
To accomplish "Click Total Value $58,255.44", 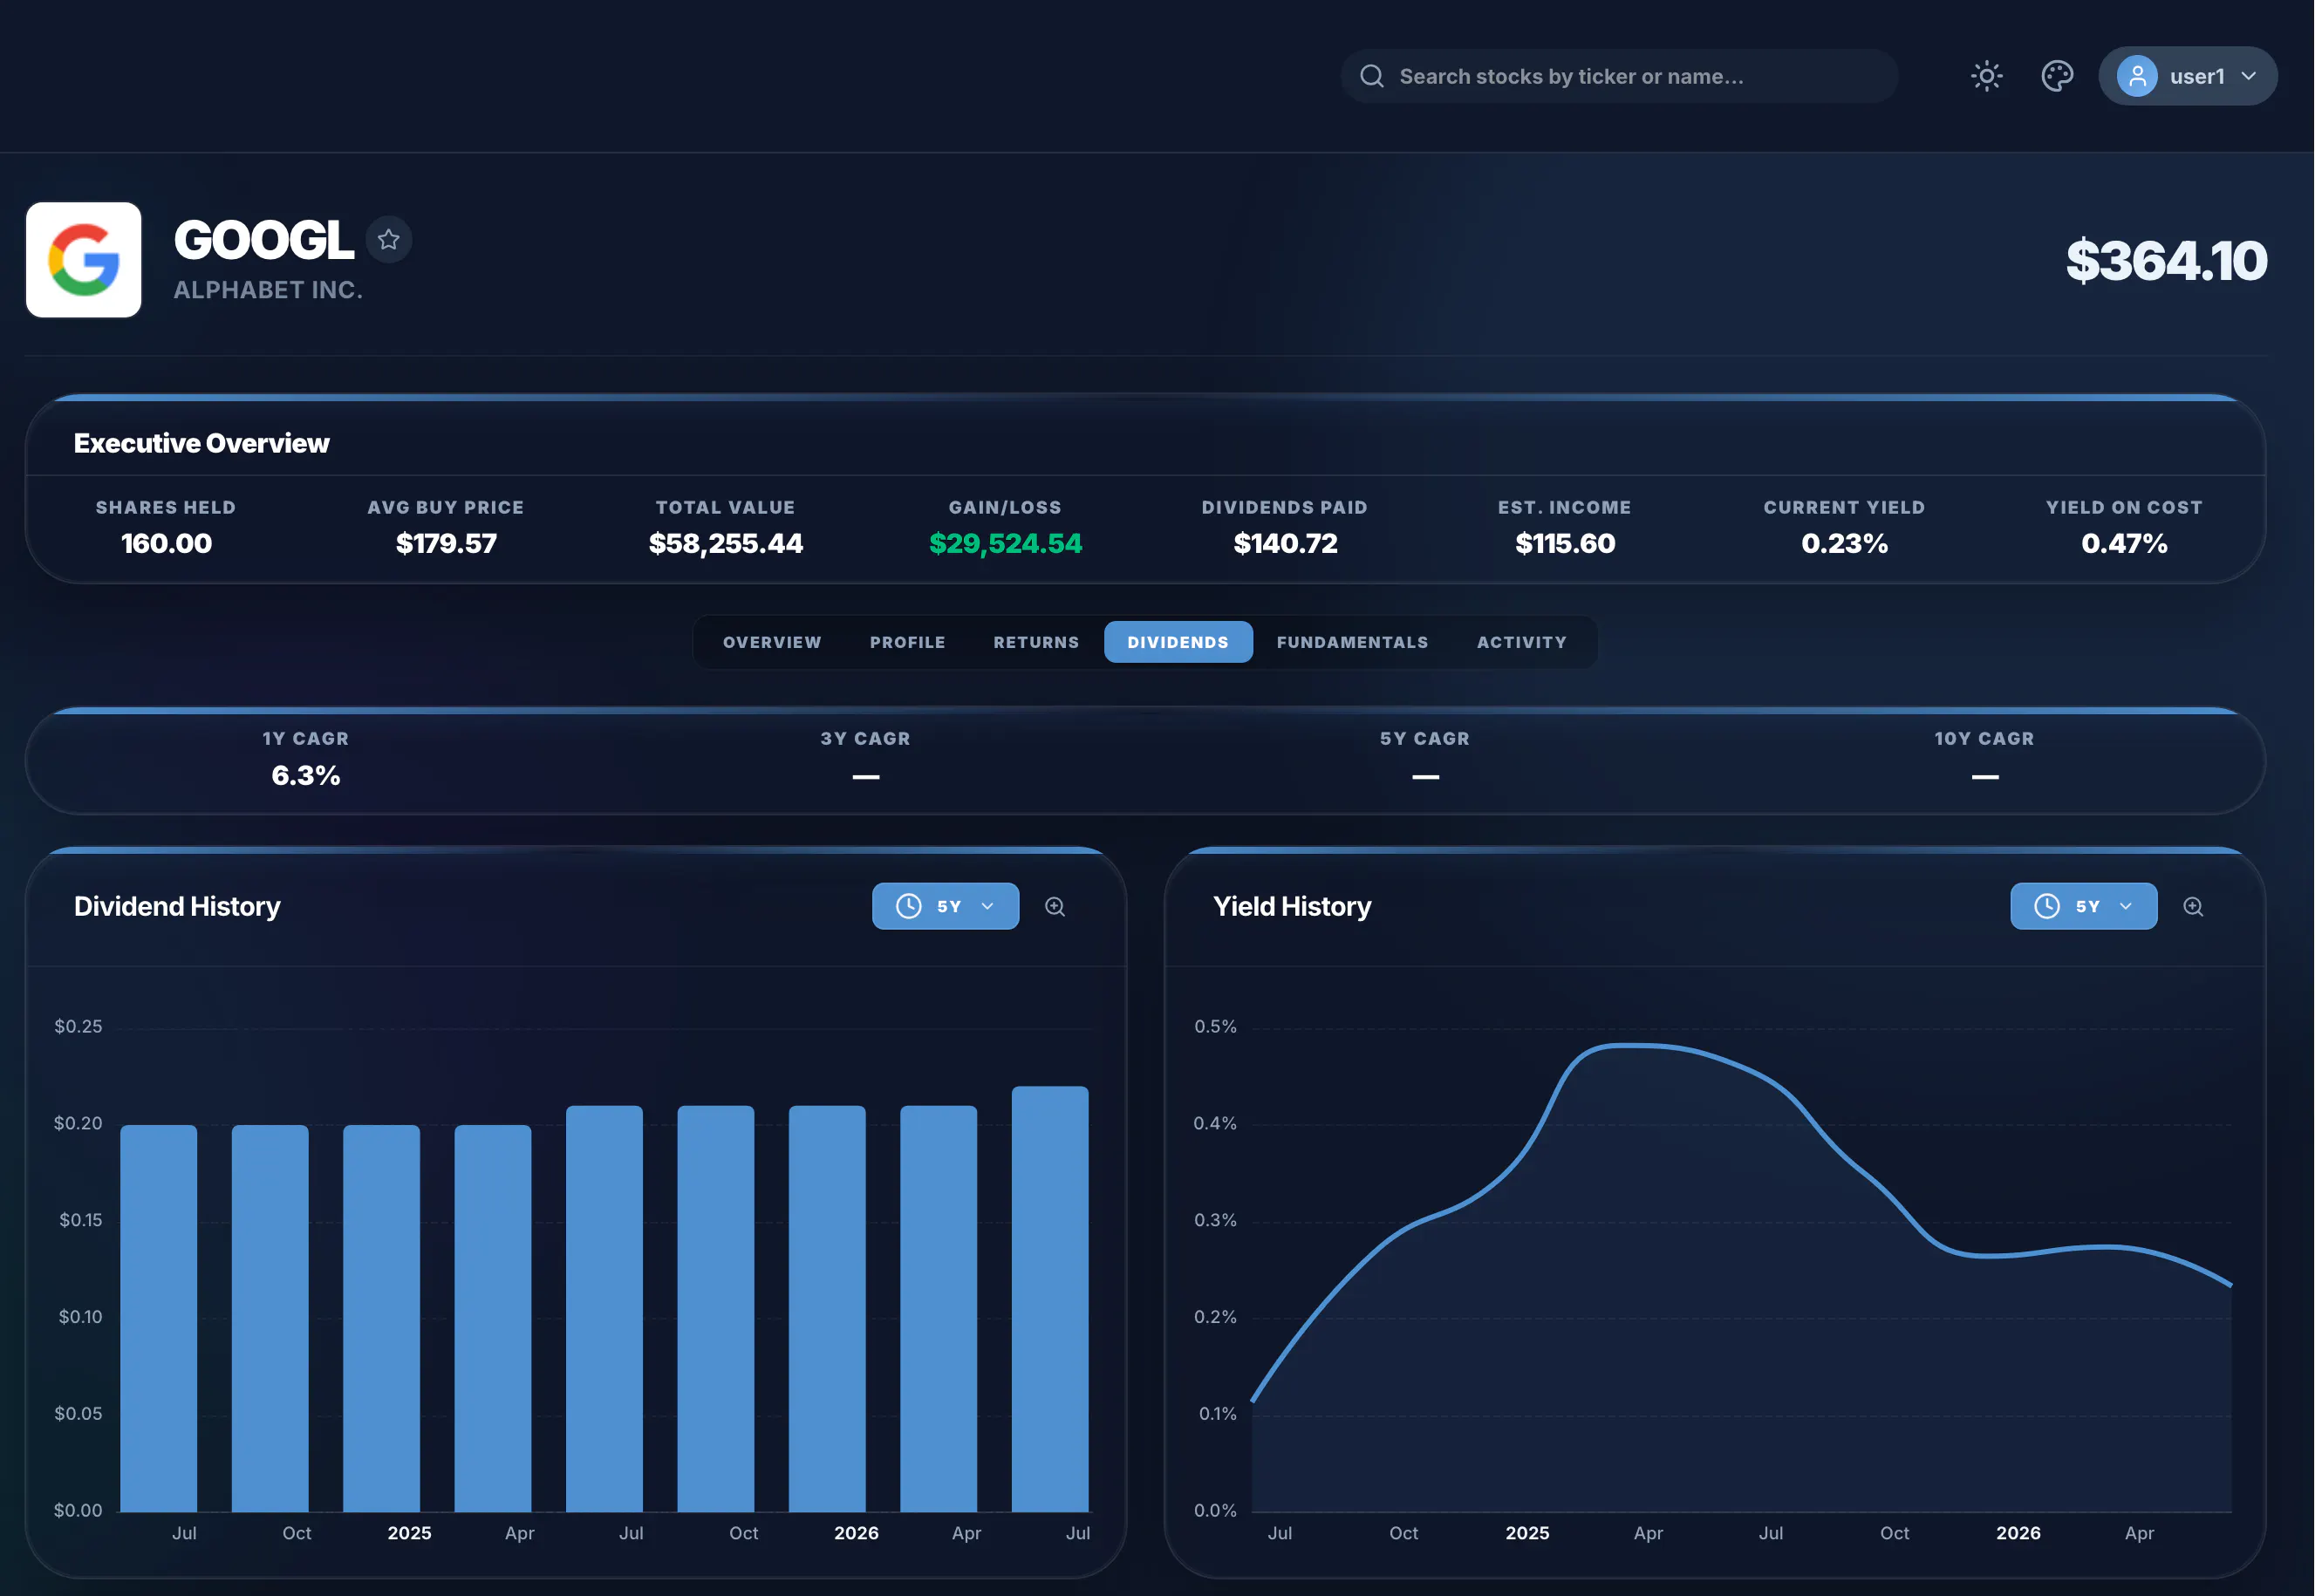I will pyautogui.click(x=726, y=543).
